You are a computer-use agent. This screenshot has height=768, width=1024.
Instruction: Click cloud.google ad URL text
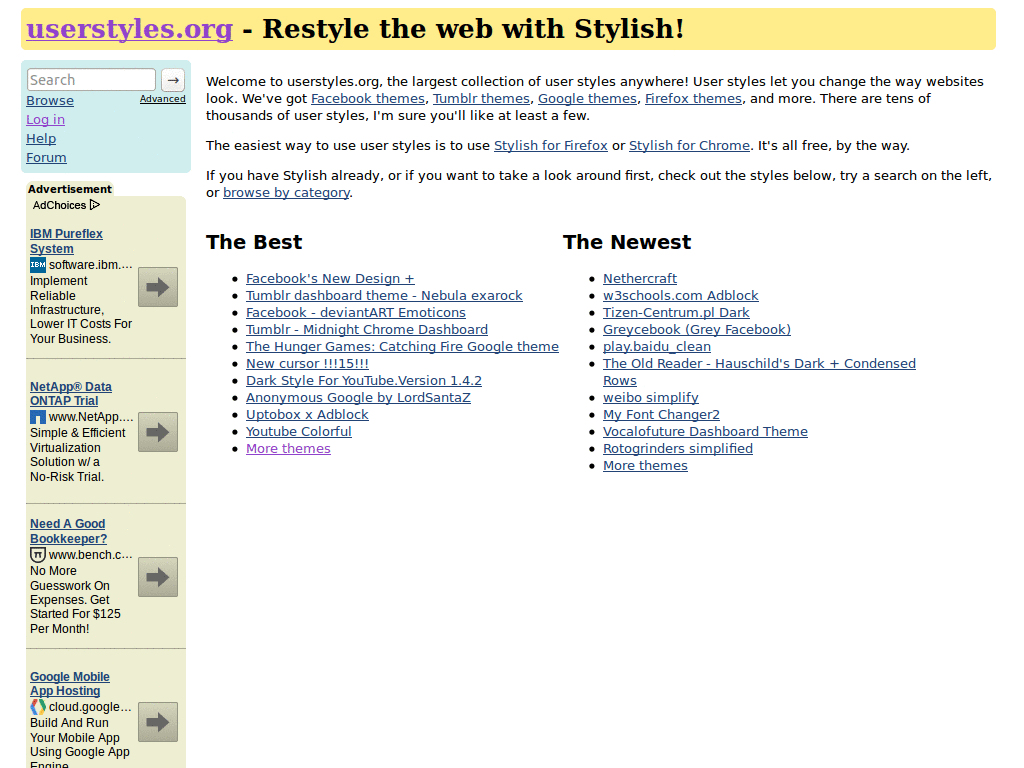point(91,707)
